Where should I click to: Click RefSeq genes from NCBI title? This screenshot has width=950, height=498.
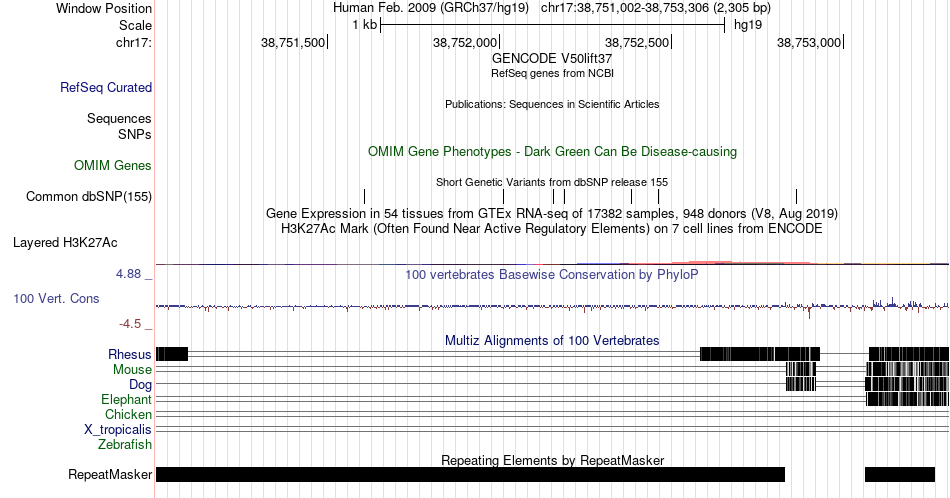[552, 73]
